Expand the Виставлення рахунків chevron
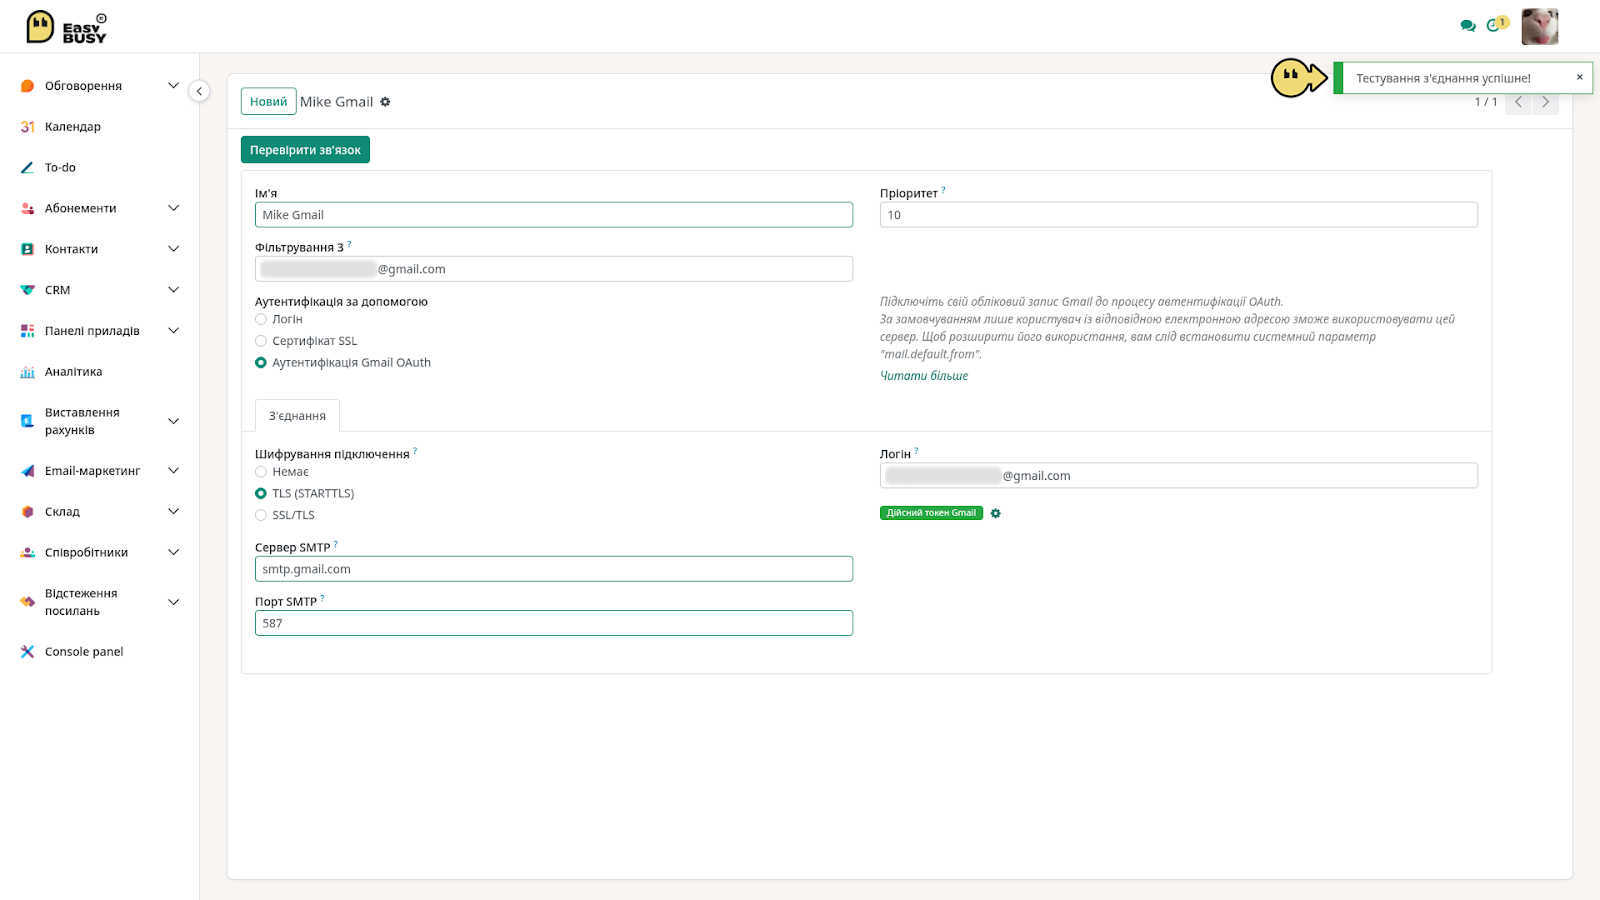 coord(173,421)
